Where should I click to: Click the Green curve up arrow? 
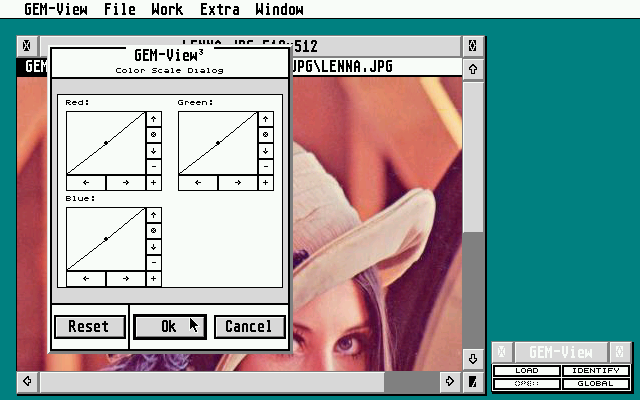266,119
